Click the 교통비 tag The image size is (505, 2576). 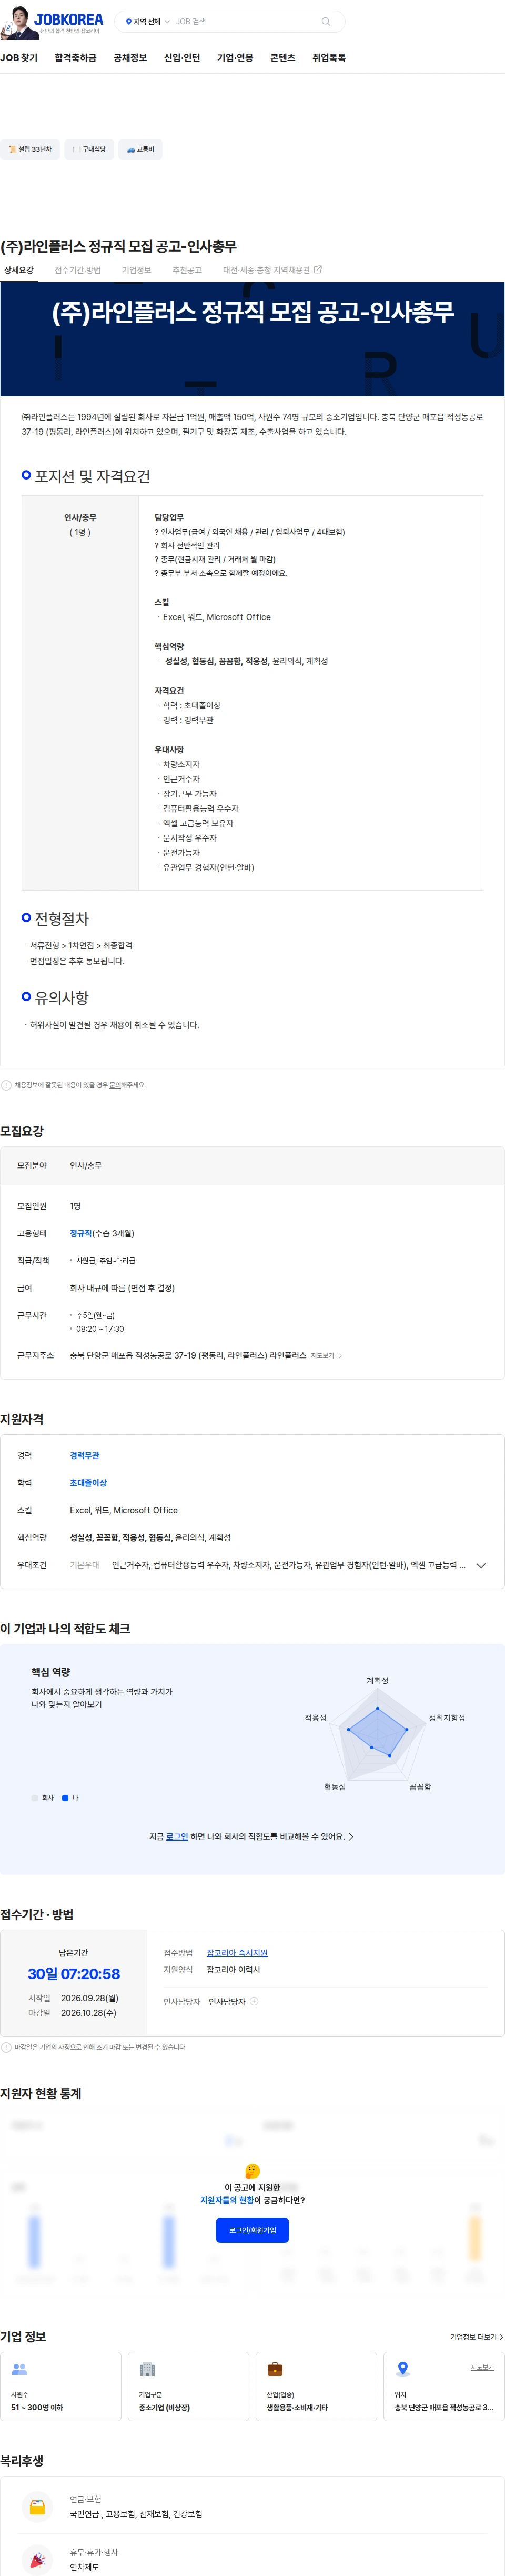pyautogui.click(x=140, y=149)
